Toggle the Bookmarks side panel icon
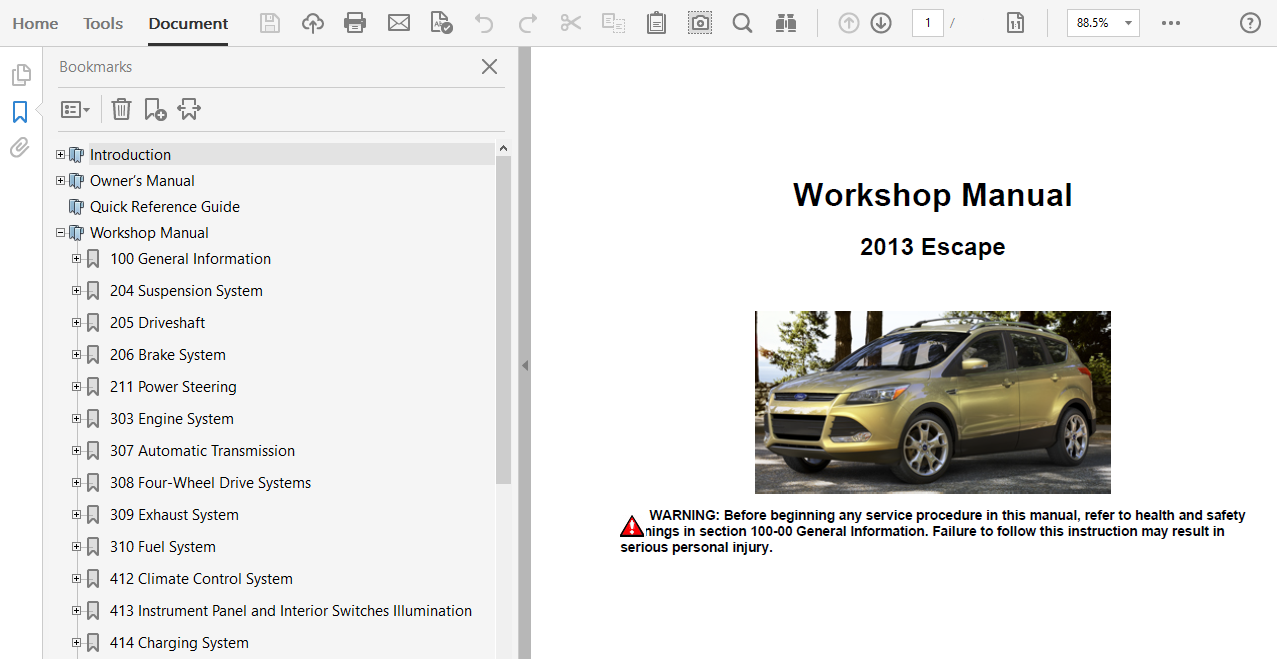The width and height of the screenshot is (1277, 659). (x=20, y=111)
